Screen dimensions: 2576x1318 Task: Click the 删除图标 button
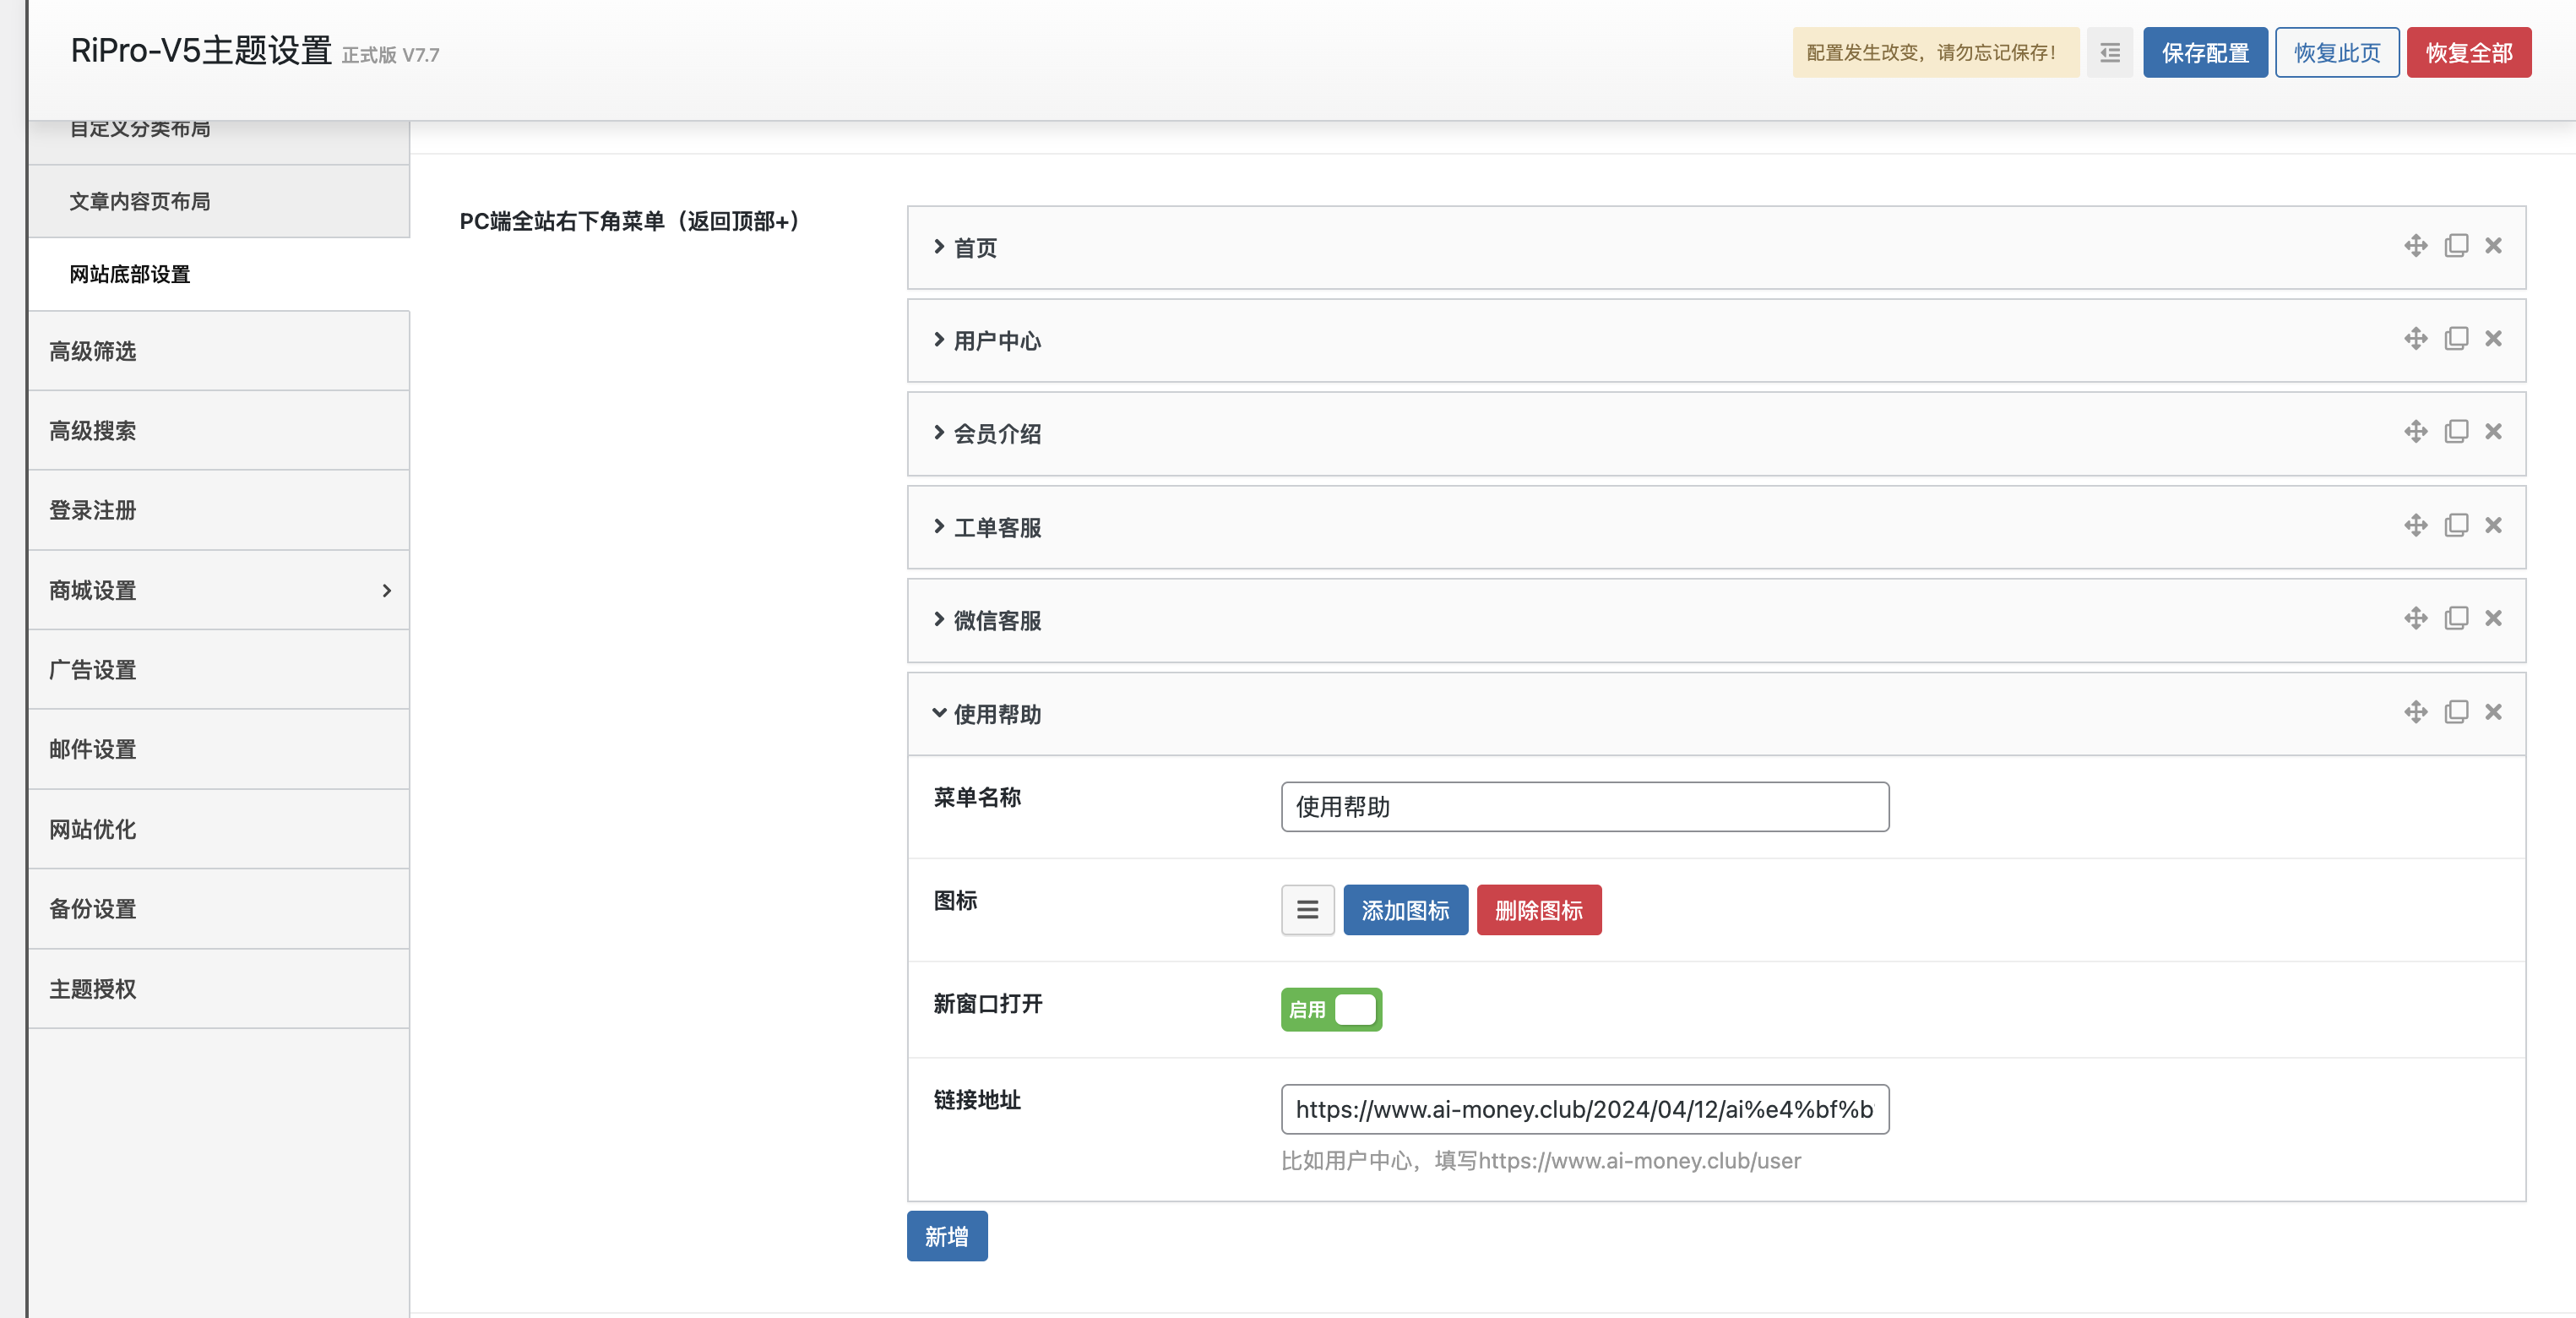coord(1539,910)
